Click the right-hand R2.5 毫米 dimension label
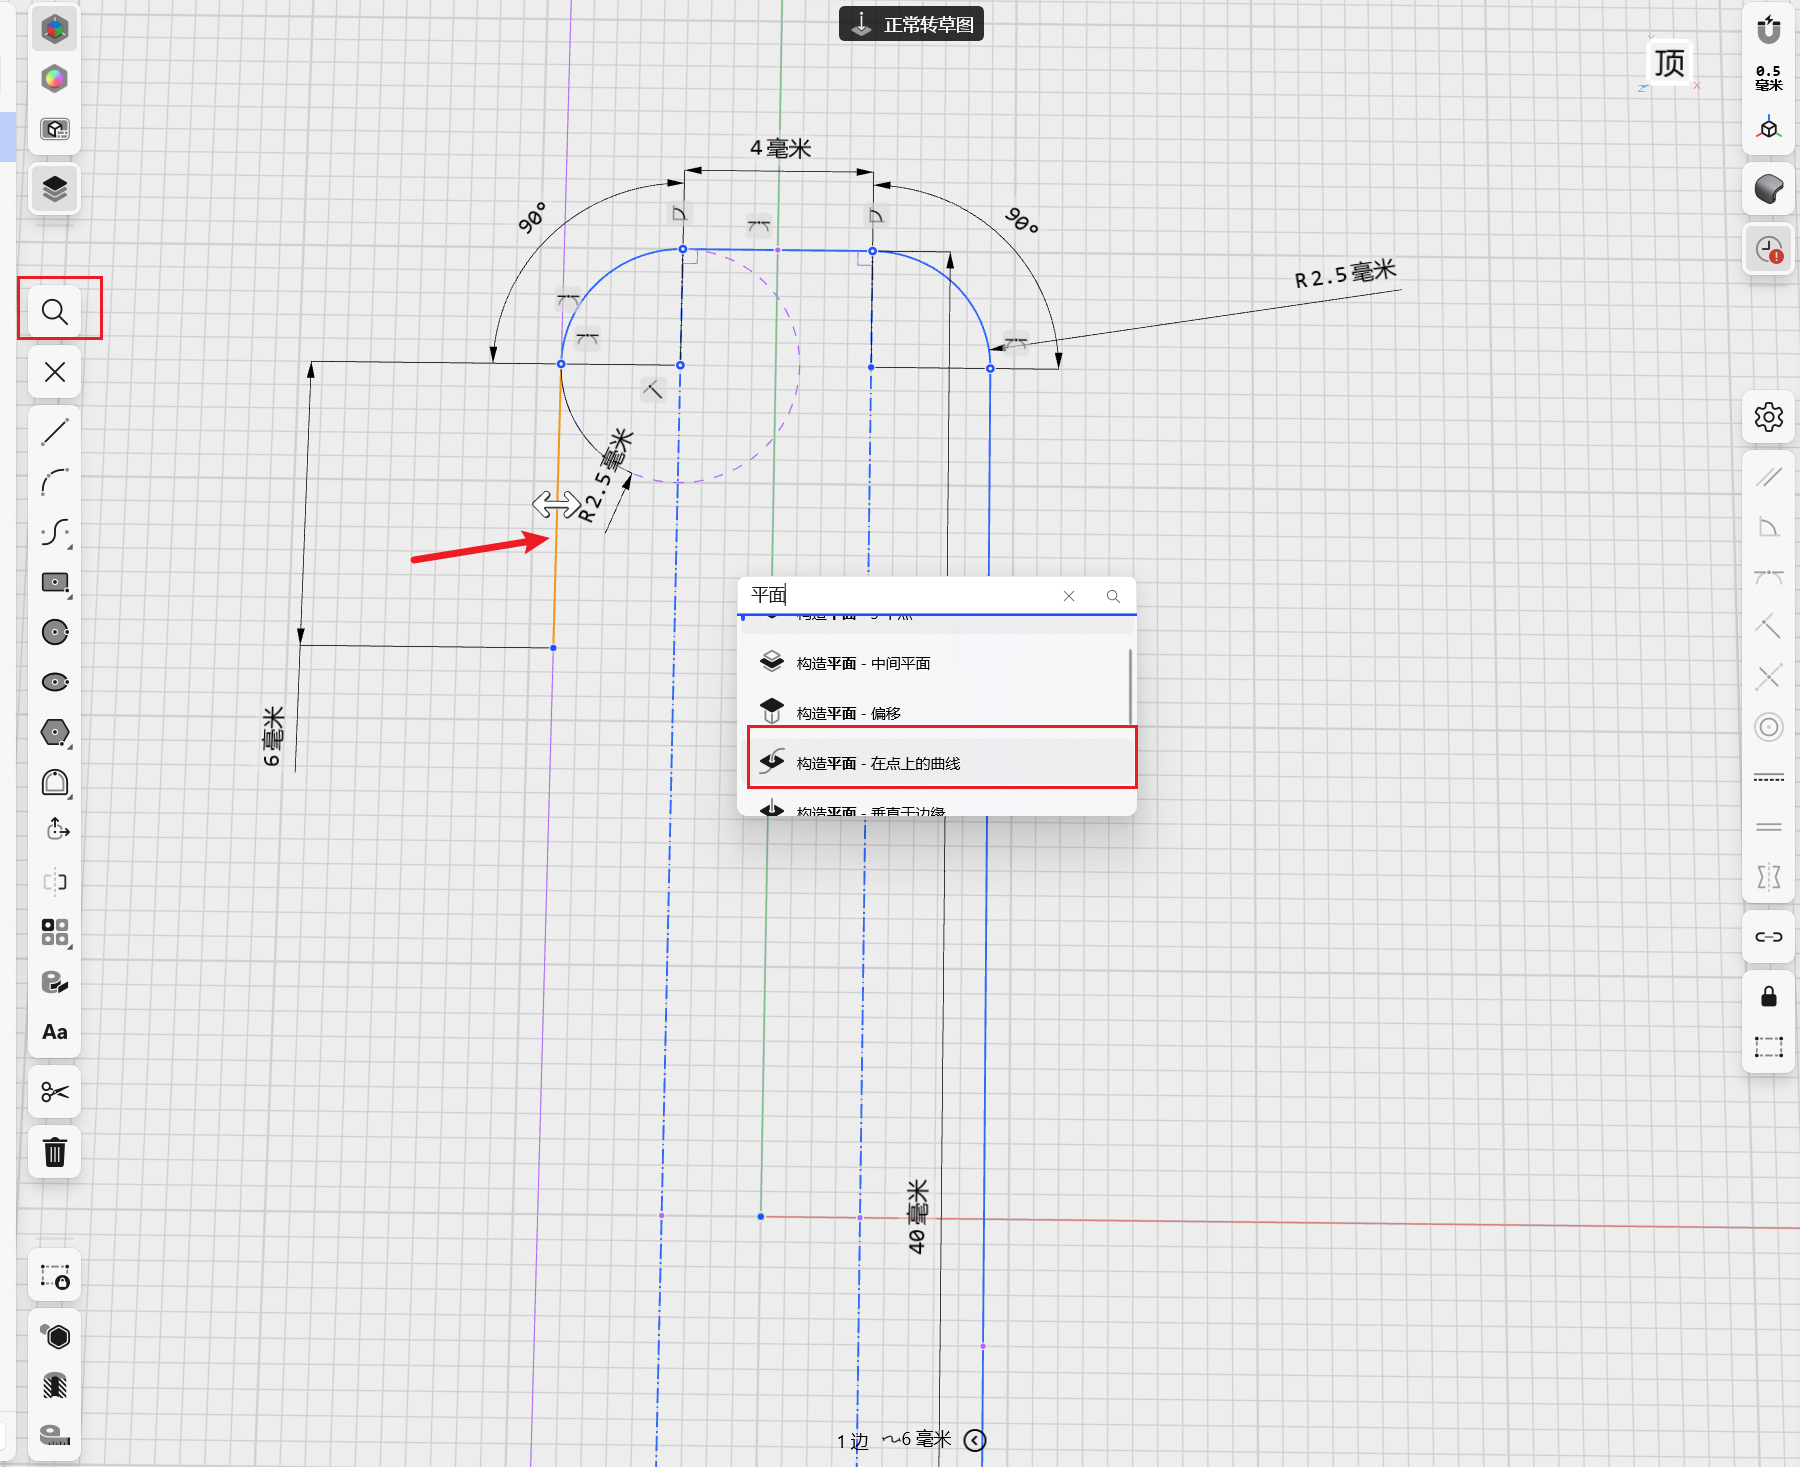Screen dimensions: 1800x1467 pyautogui.click(x=1345, y=274)
